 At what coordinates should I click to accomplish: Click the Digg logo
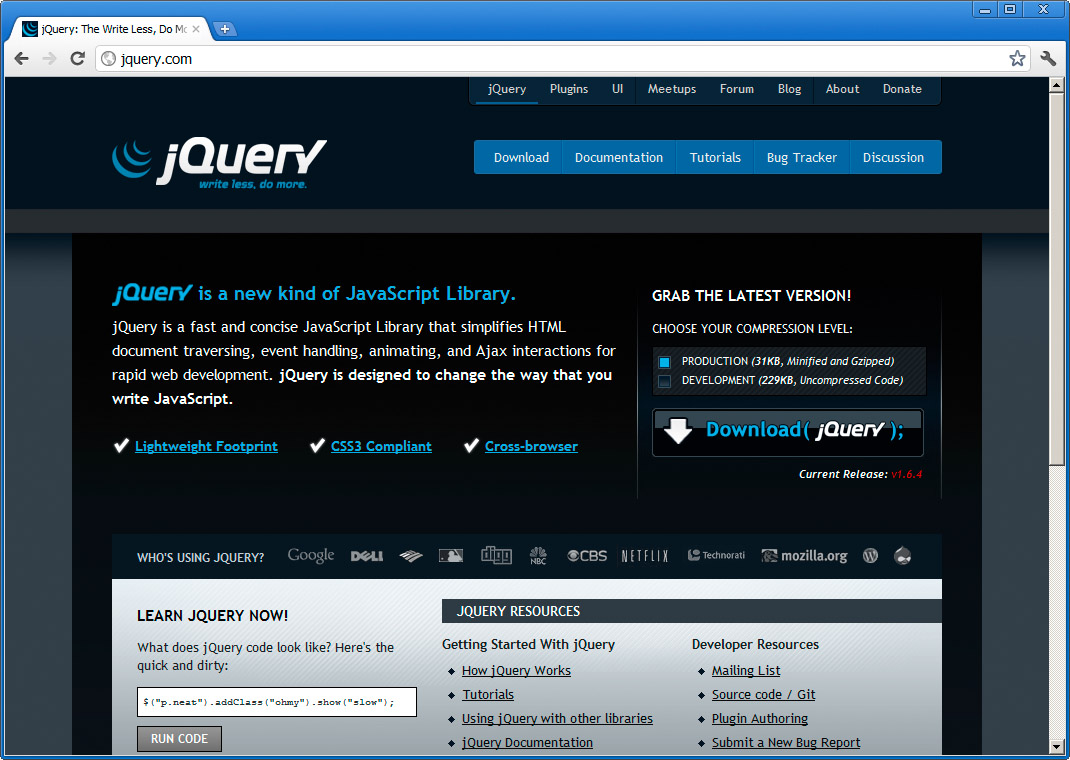click(496, 555)
